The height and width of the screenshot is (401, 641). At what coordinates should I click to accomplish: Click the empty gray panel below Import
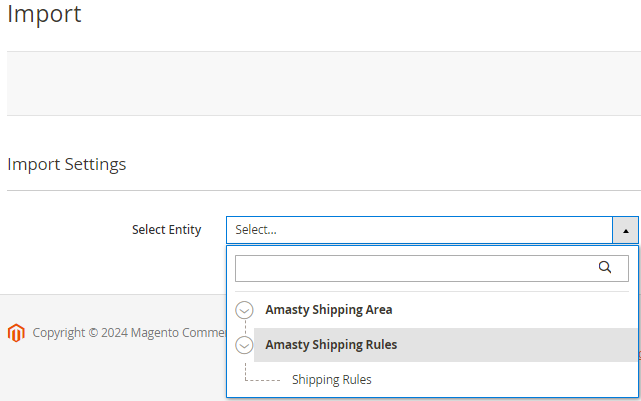[x=324, y=83]
